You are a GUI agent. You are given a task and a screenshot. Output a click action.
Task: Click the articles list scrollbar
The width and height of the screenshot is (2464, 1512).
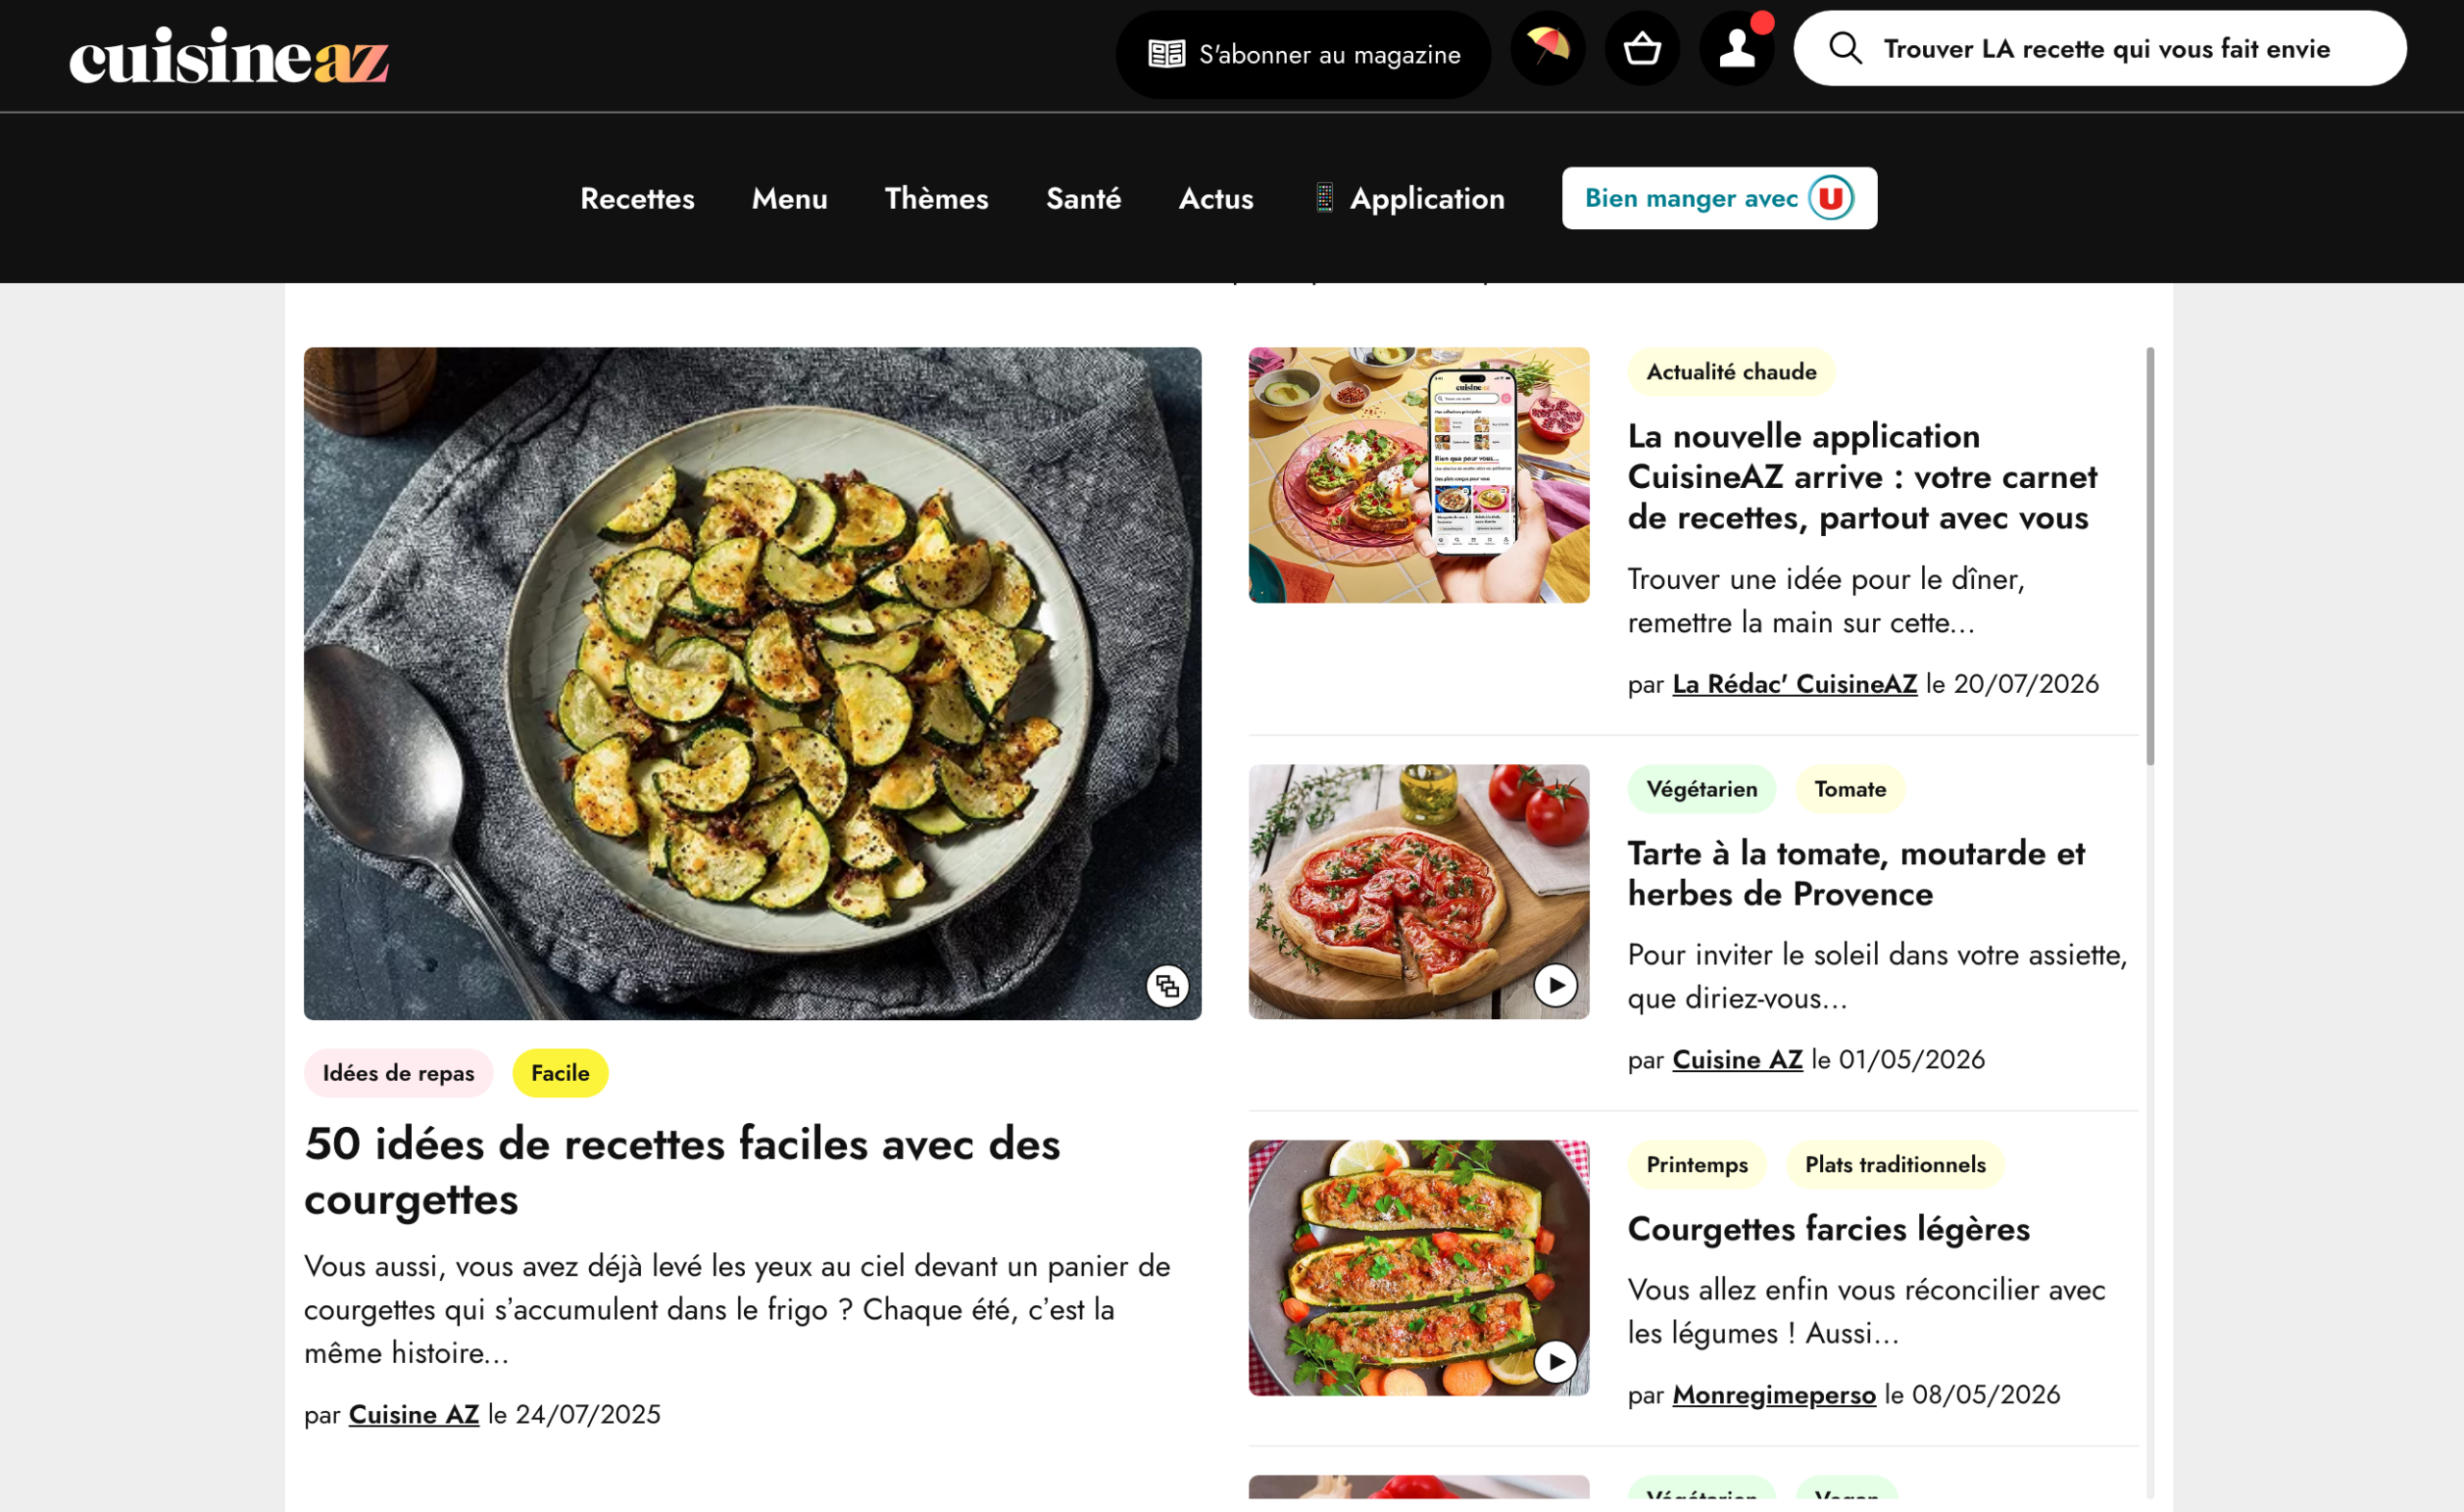2150,557
